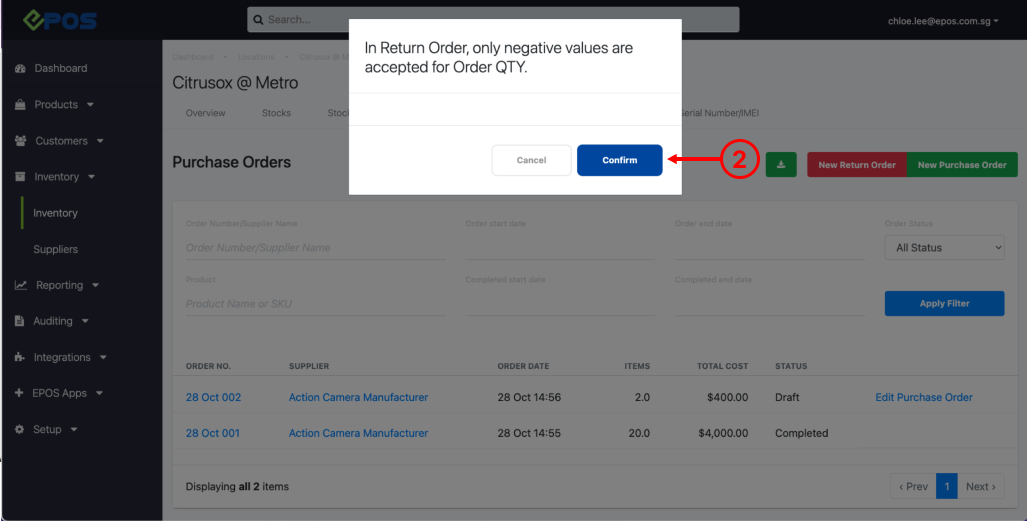Screen dimensions: 1027x521
Task: Click the Dashboard gauge icon
Action: 20,68
